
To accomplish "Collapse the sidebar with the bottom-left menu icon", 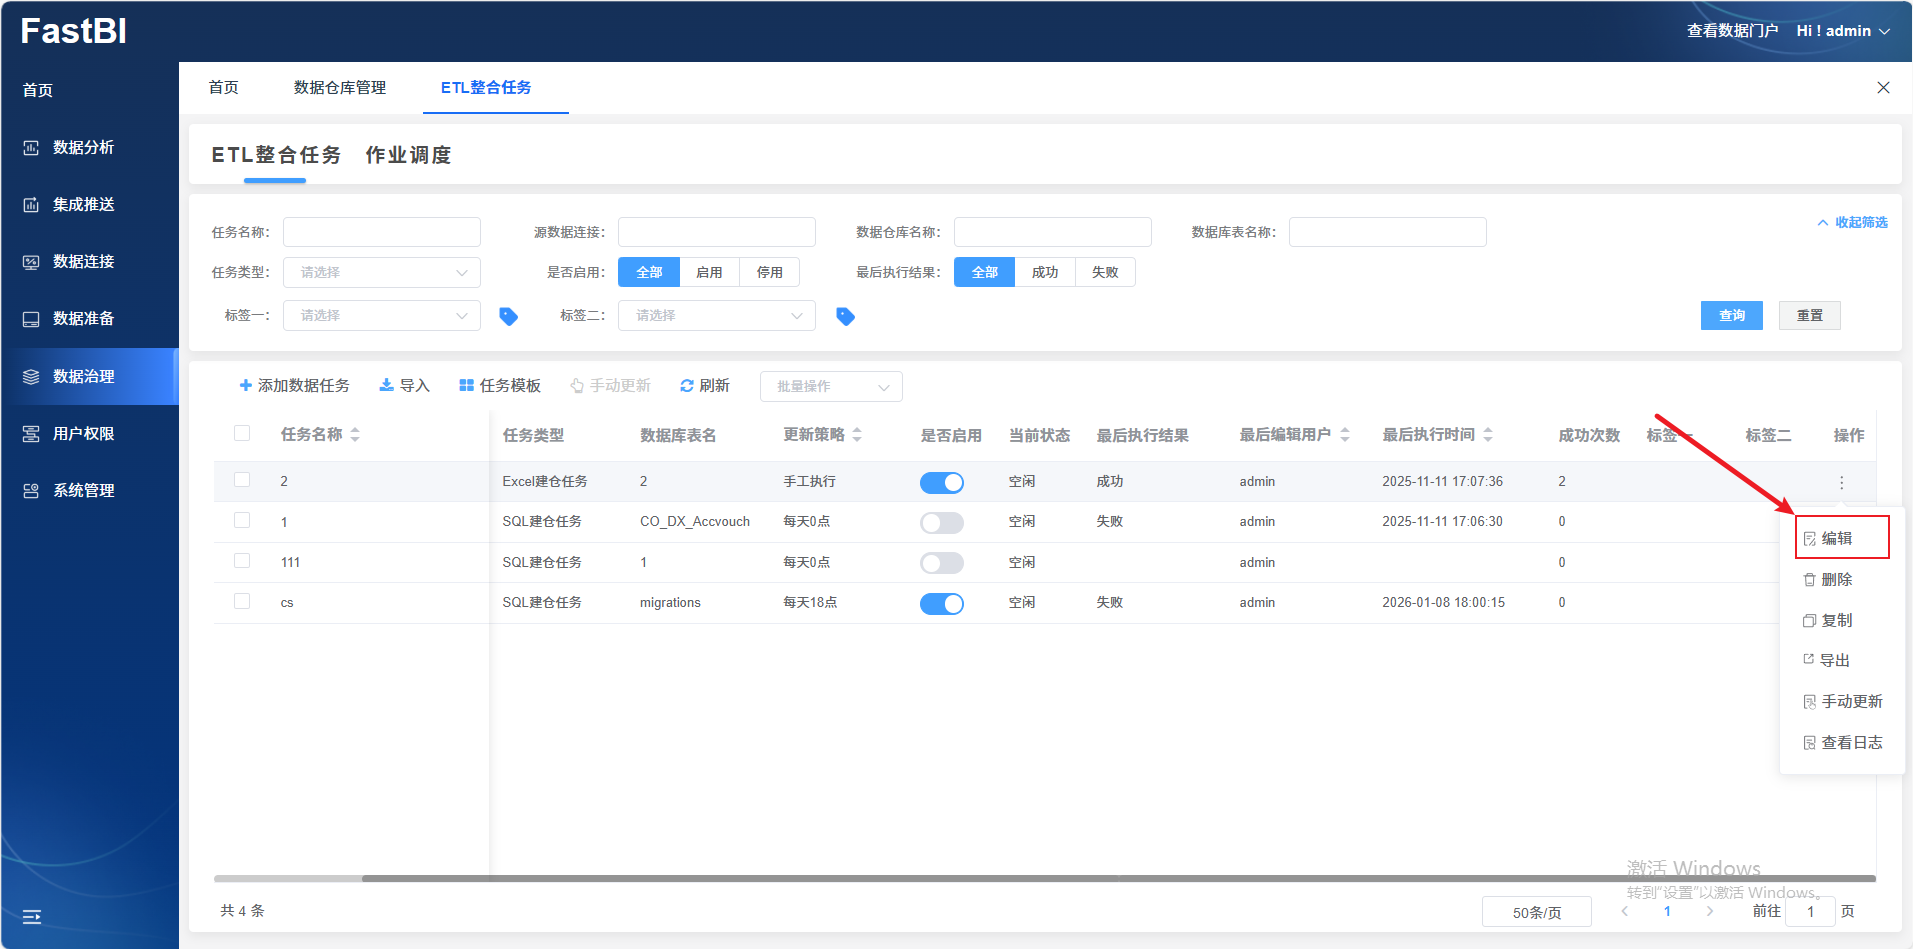I will pos(32,916).
